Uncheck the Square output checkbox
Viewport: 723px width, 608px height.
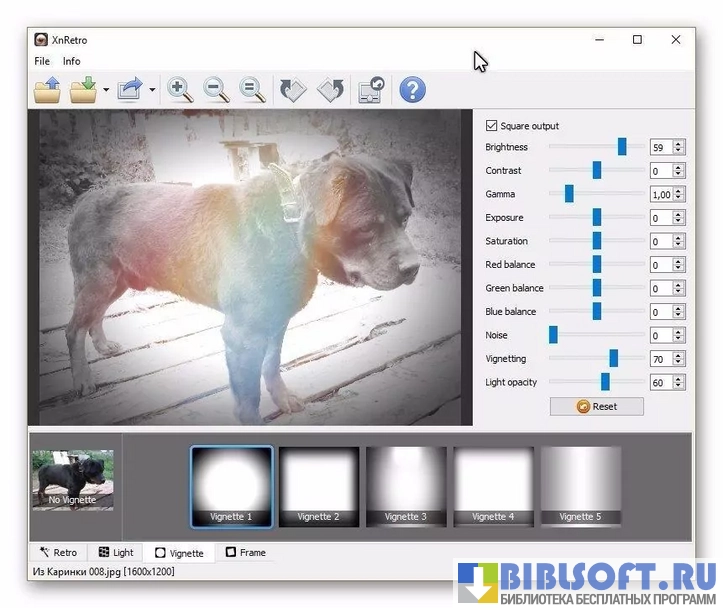(491, 126)
